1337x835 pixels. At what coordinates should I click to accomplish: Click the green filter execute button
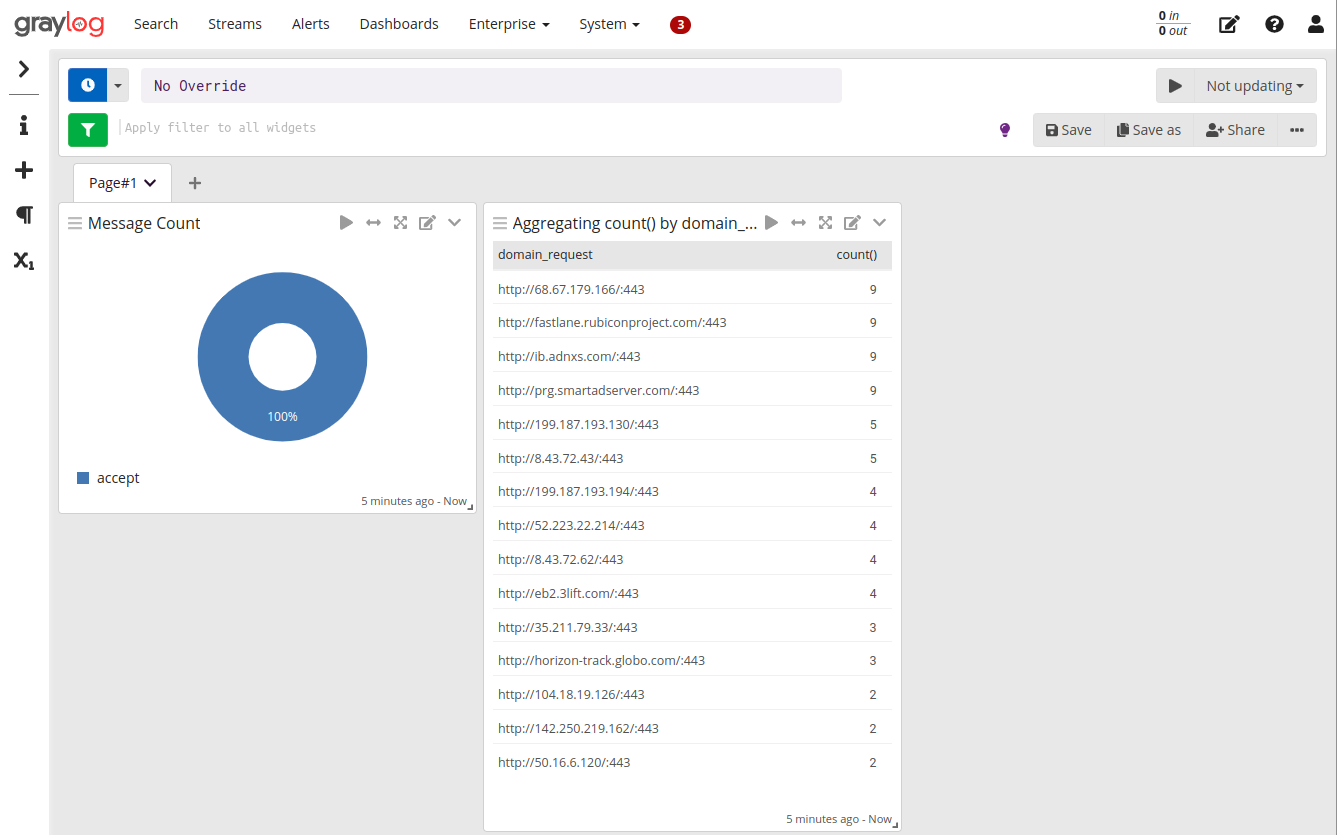pyautogui.click(x=88, y=129)
